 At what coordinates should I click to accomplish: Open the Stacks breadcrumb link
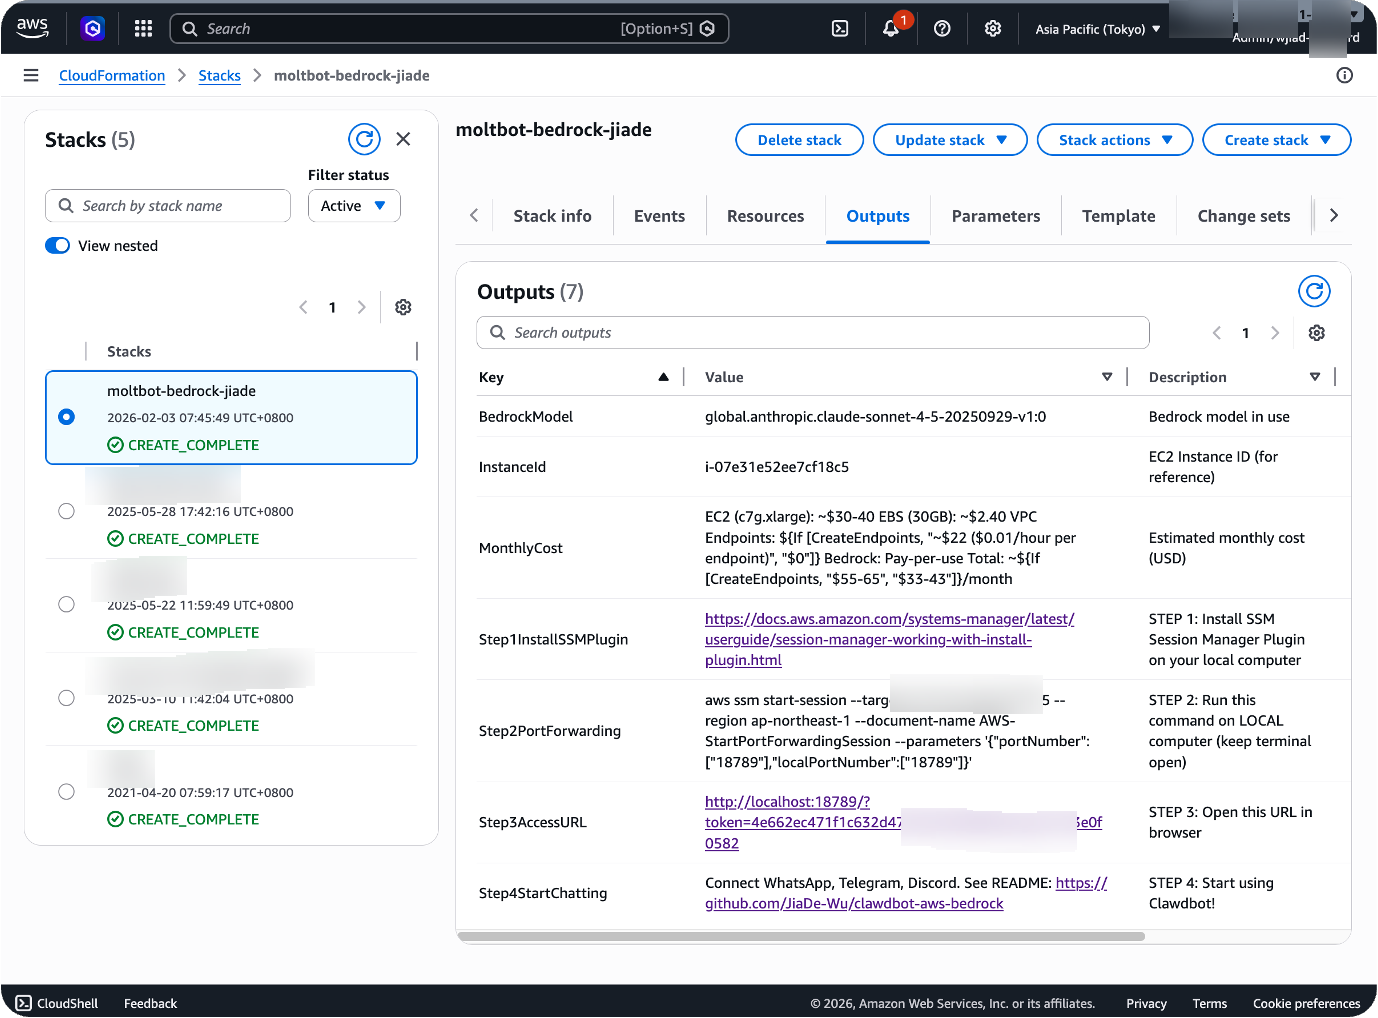[x=219, y=75]
